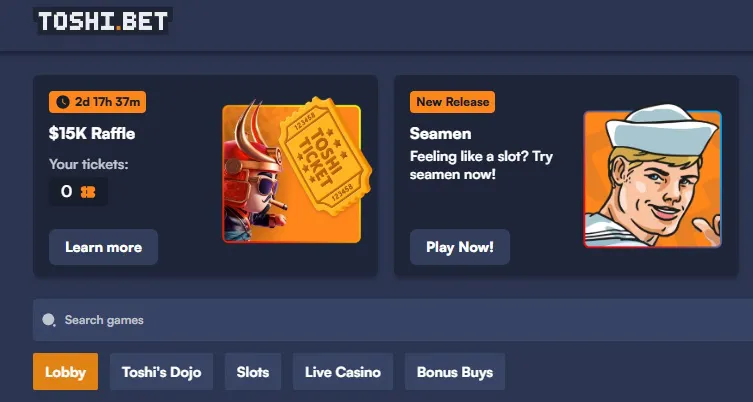This screenshot has height=402, width=753.
Task: Select the Lobby tab
Action: pos(65,372)
